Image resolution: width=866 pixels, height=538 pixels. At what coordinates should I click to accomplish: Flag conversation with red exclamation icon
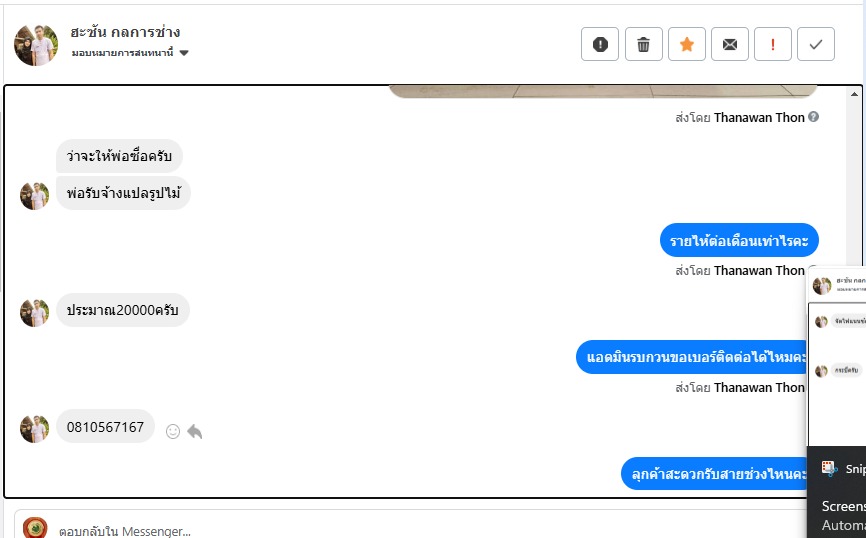773,44
